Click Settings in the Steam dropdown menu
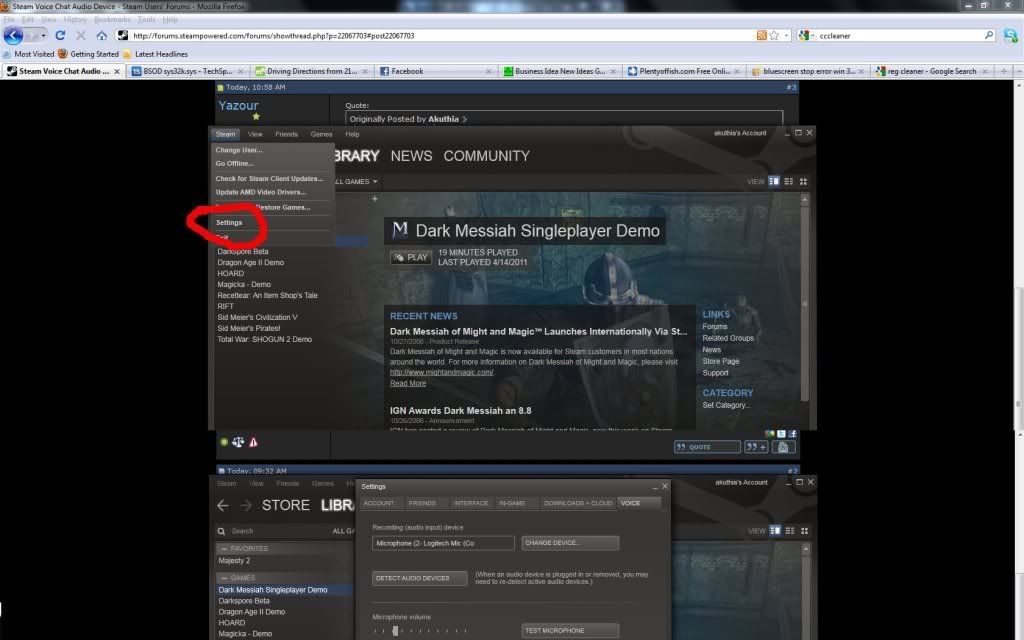The height and width of the screenshot is (640, 1024). [x=229, y=223]
